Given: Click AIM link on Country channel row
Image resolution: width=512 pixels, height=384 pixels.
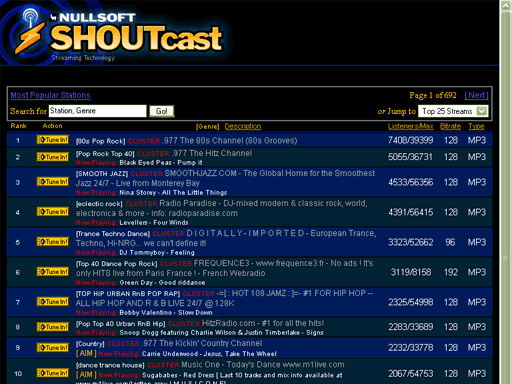Looking at the screenshot, I should coord(86,353).
